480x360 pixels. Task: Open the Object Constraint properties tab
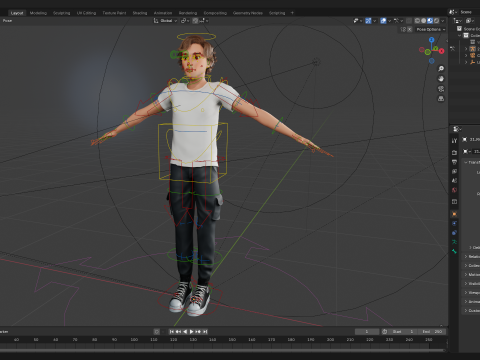[x=454, y=233]
